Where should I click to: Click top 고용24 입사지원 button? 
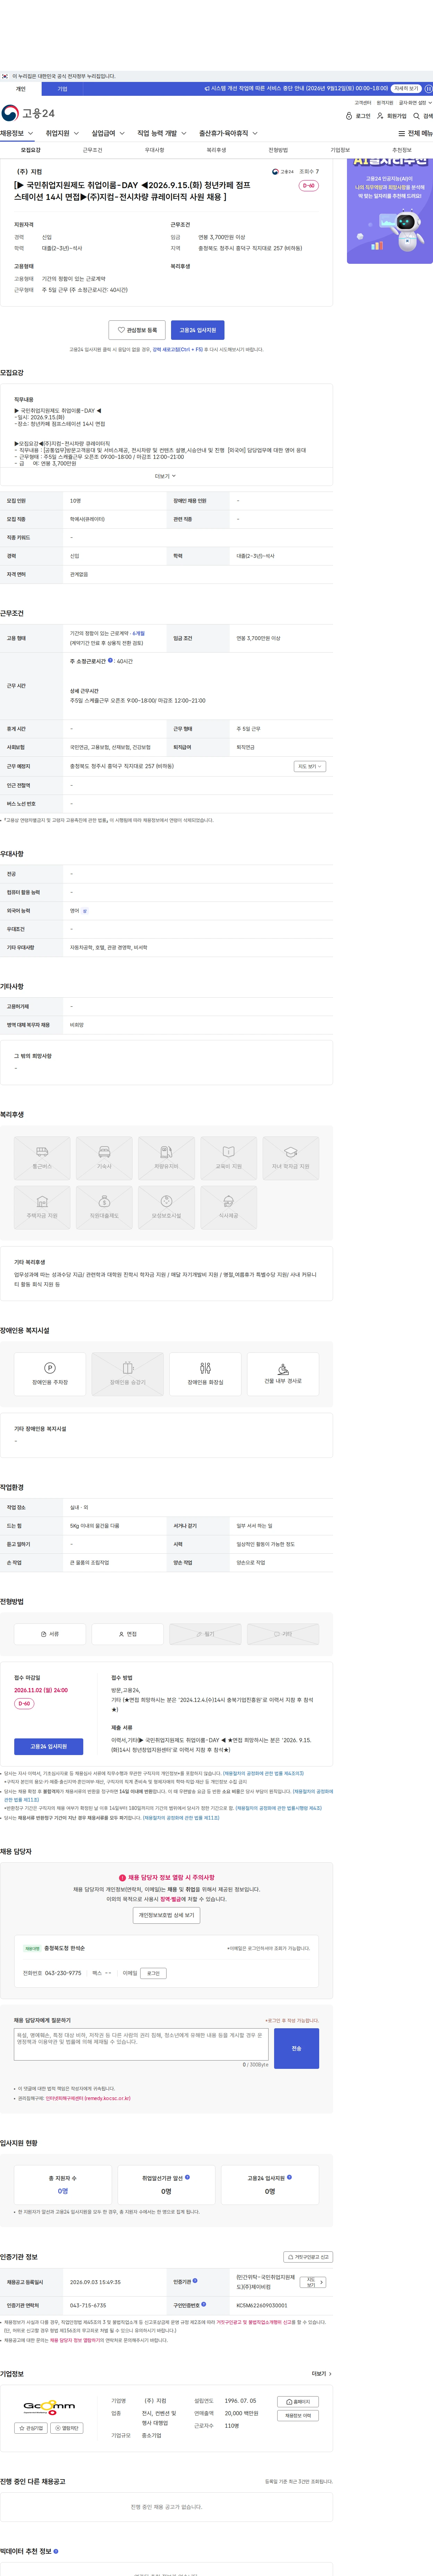198,330
